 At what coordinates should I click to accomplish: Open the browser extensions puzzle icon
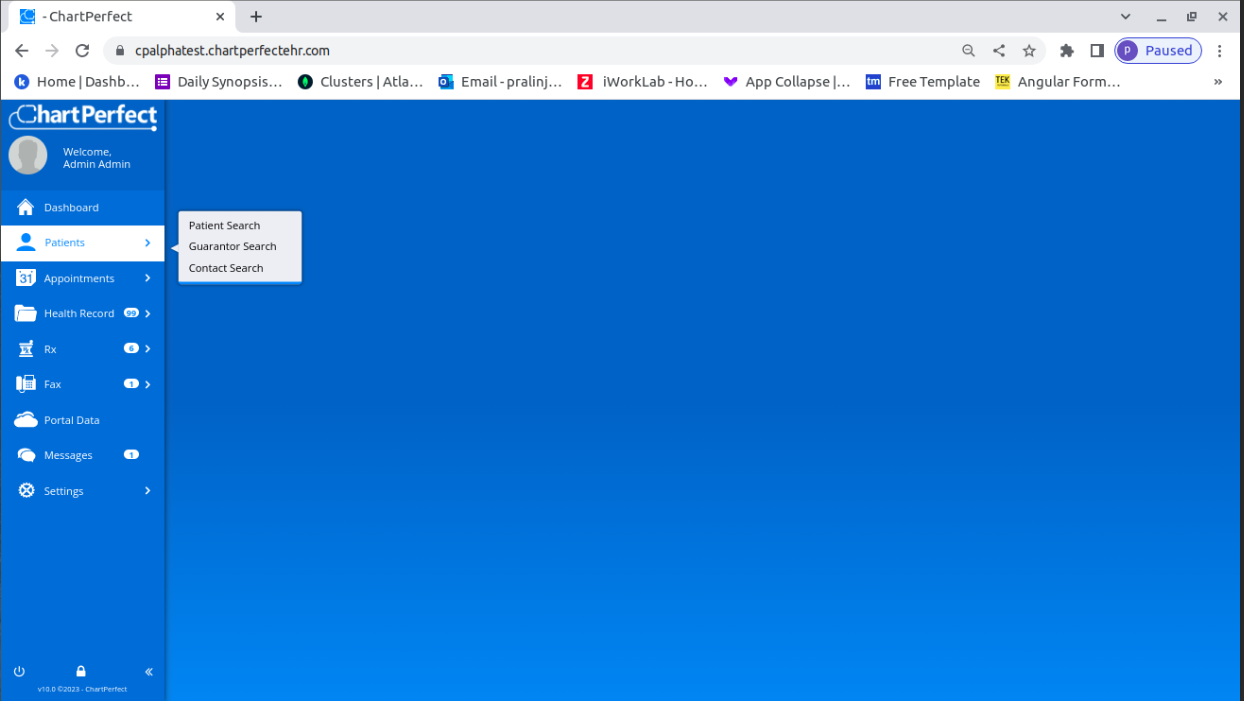[1067, 50]
